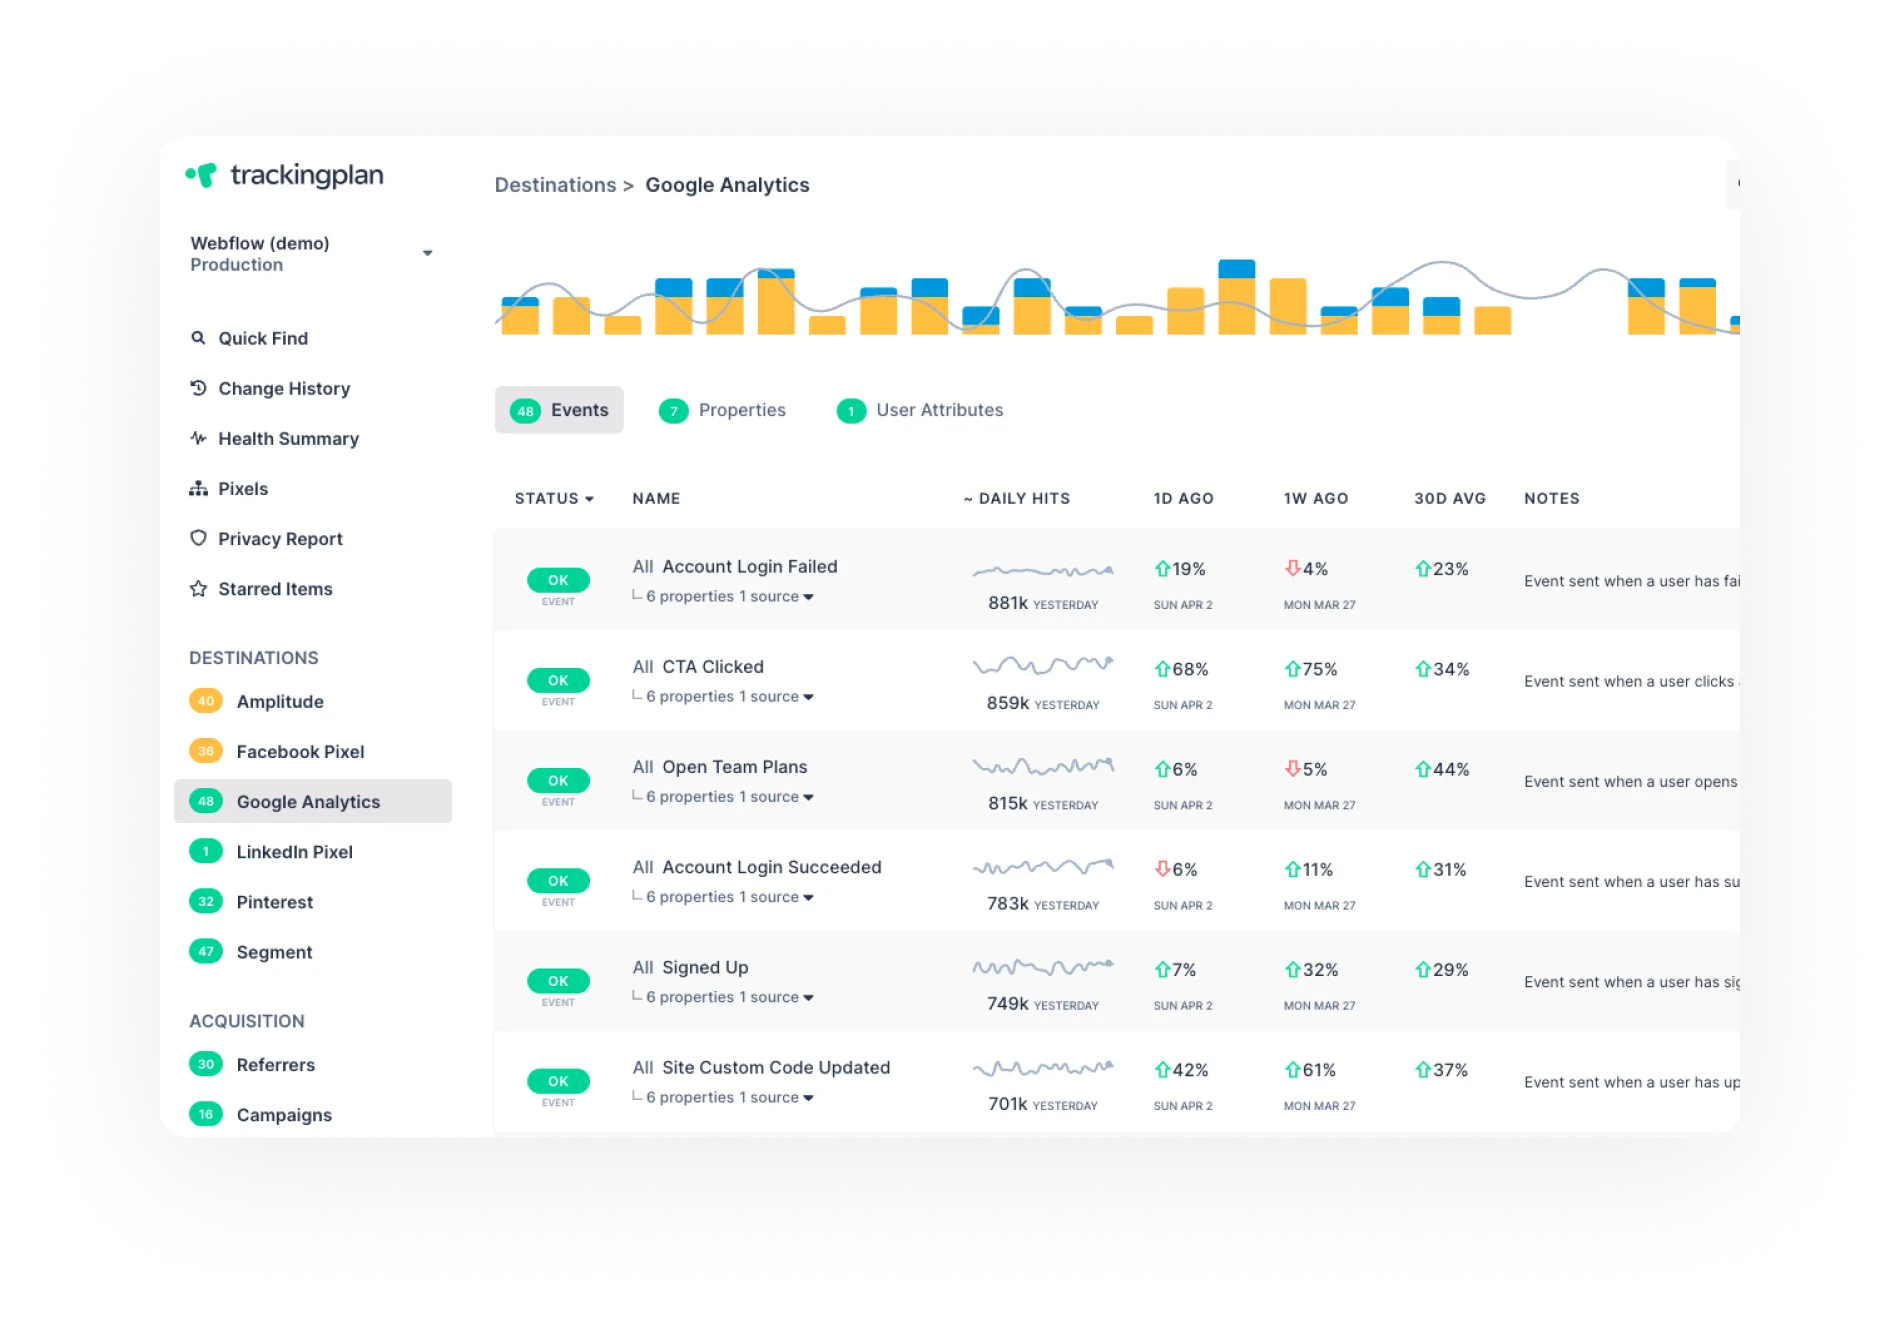The image size is (1900, 1322).
Task: Click the OK status badge for CTA Clicked
Action: pos(557,680)
